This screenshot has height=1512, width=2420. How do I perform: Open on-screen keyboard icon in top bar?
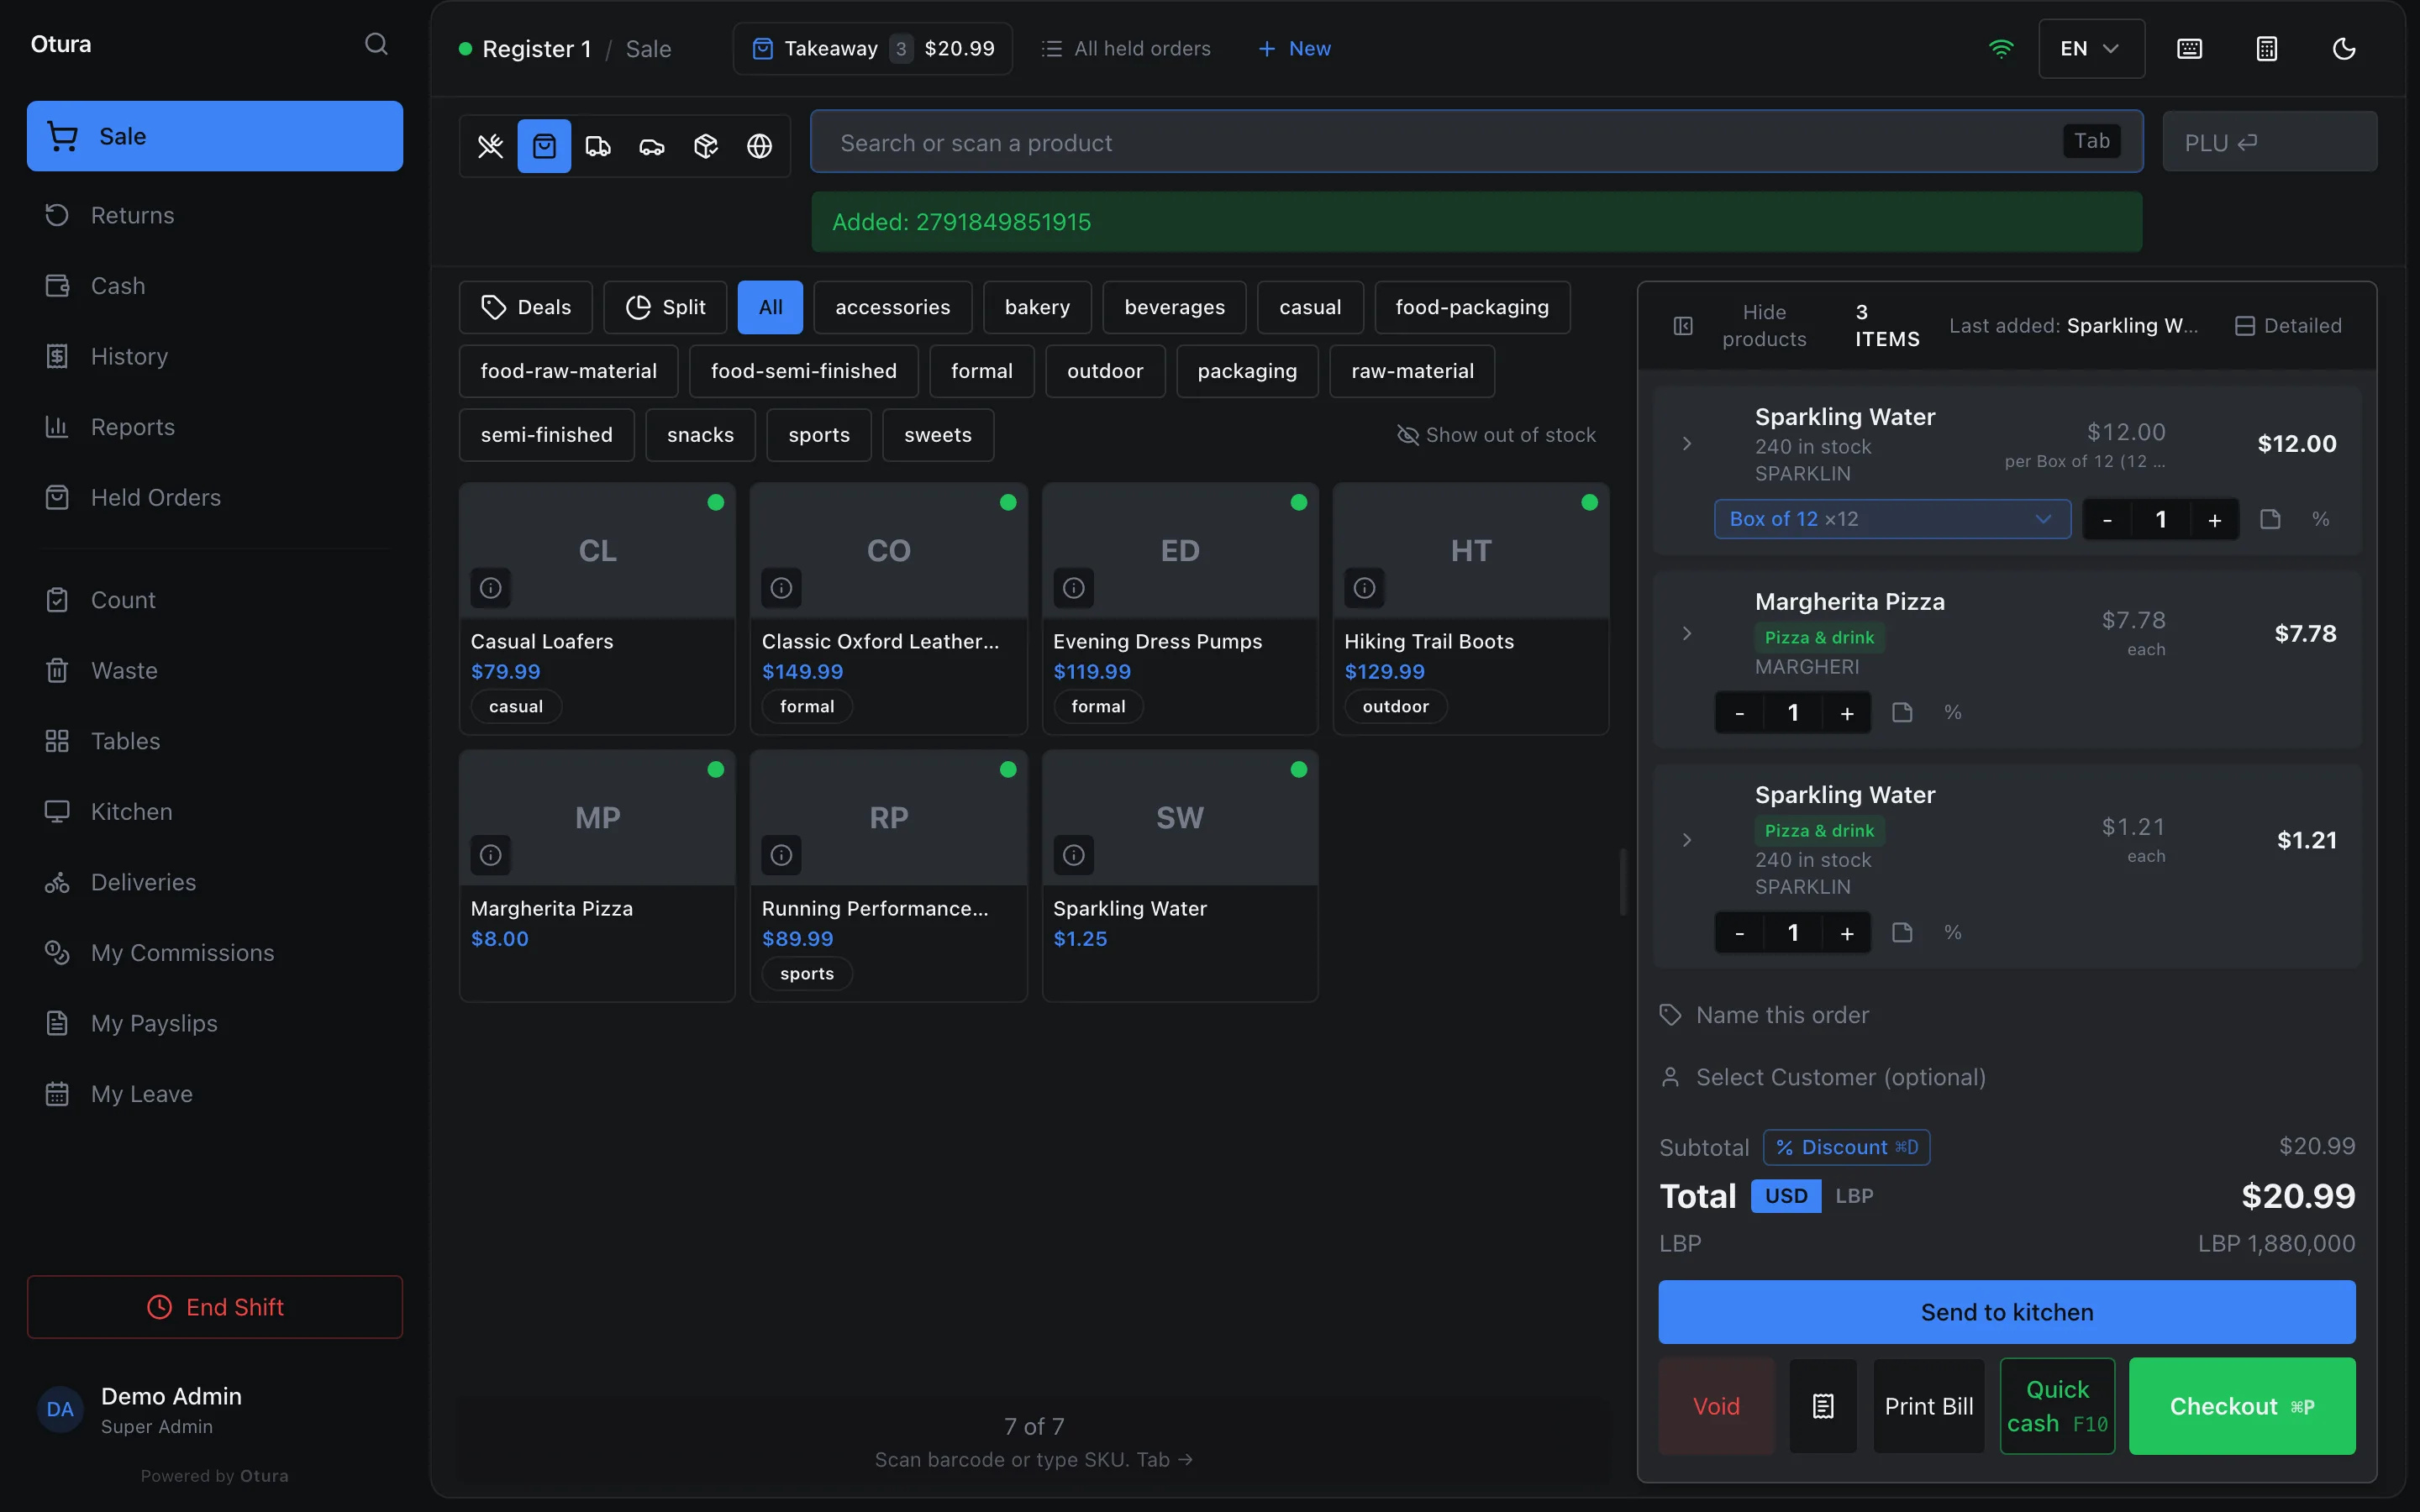pos(2189,49)
